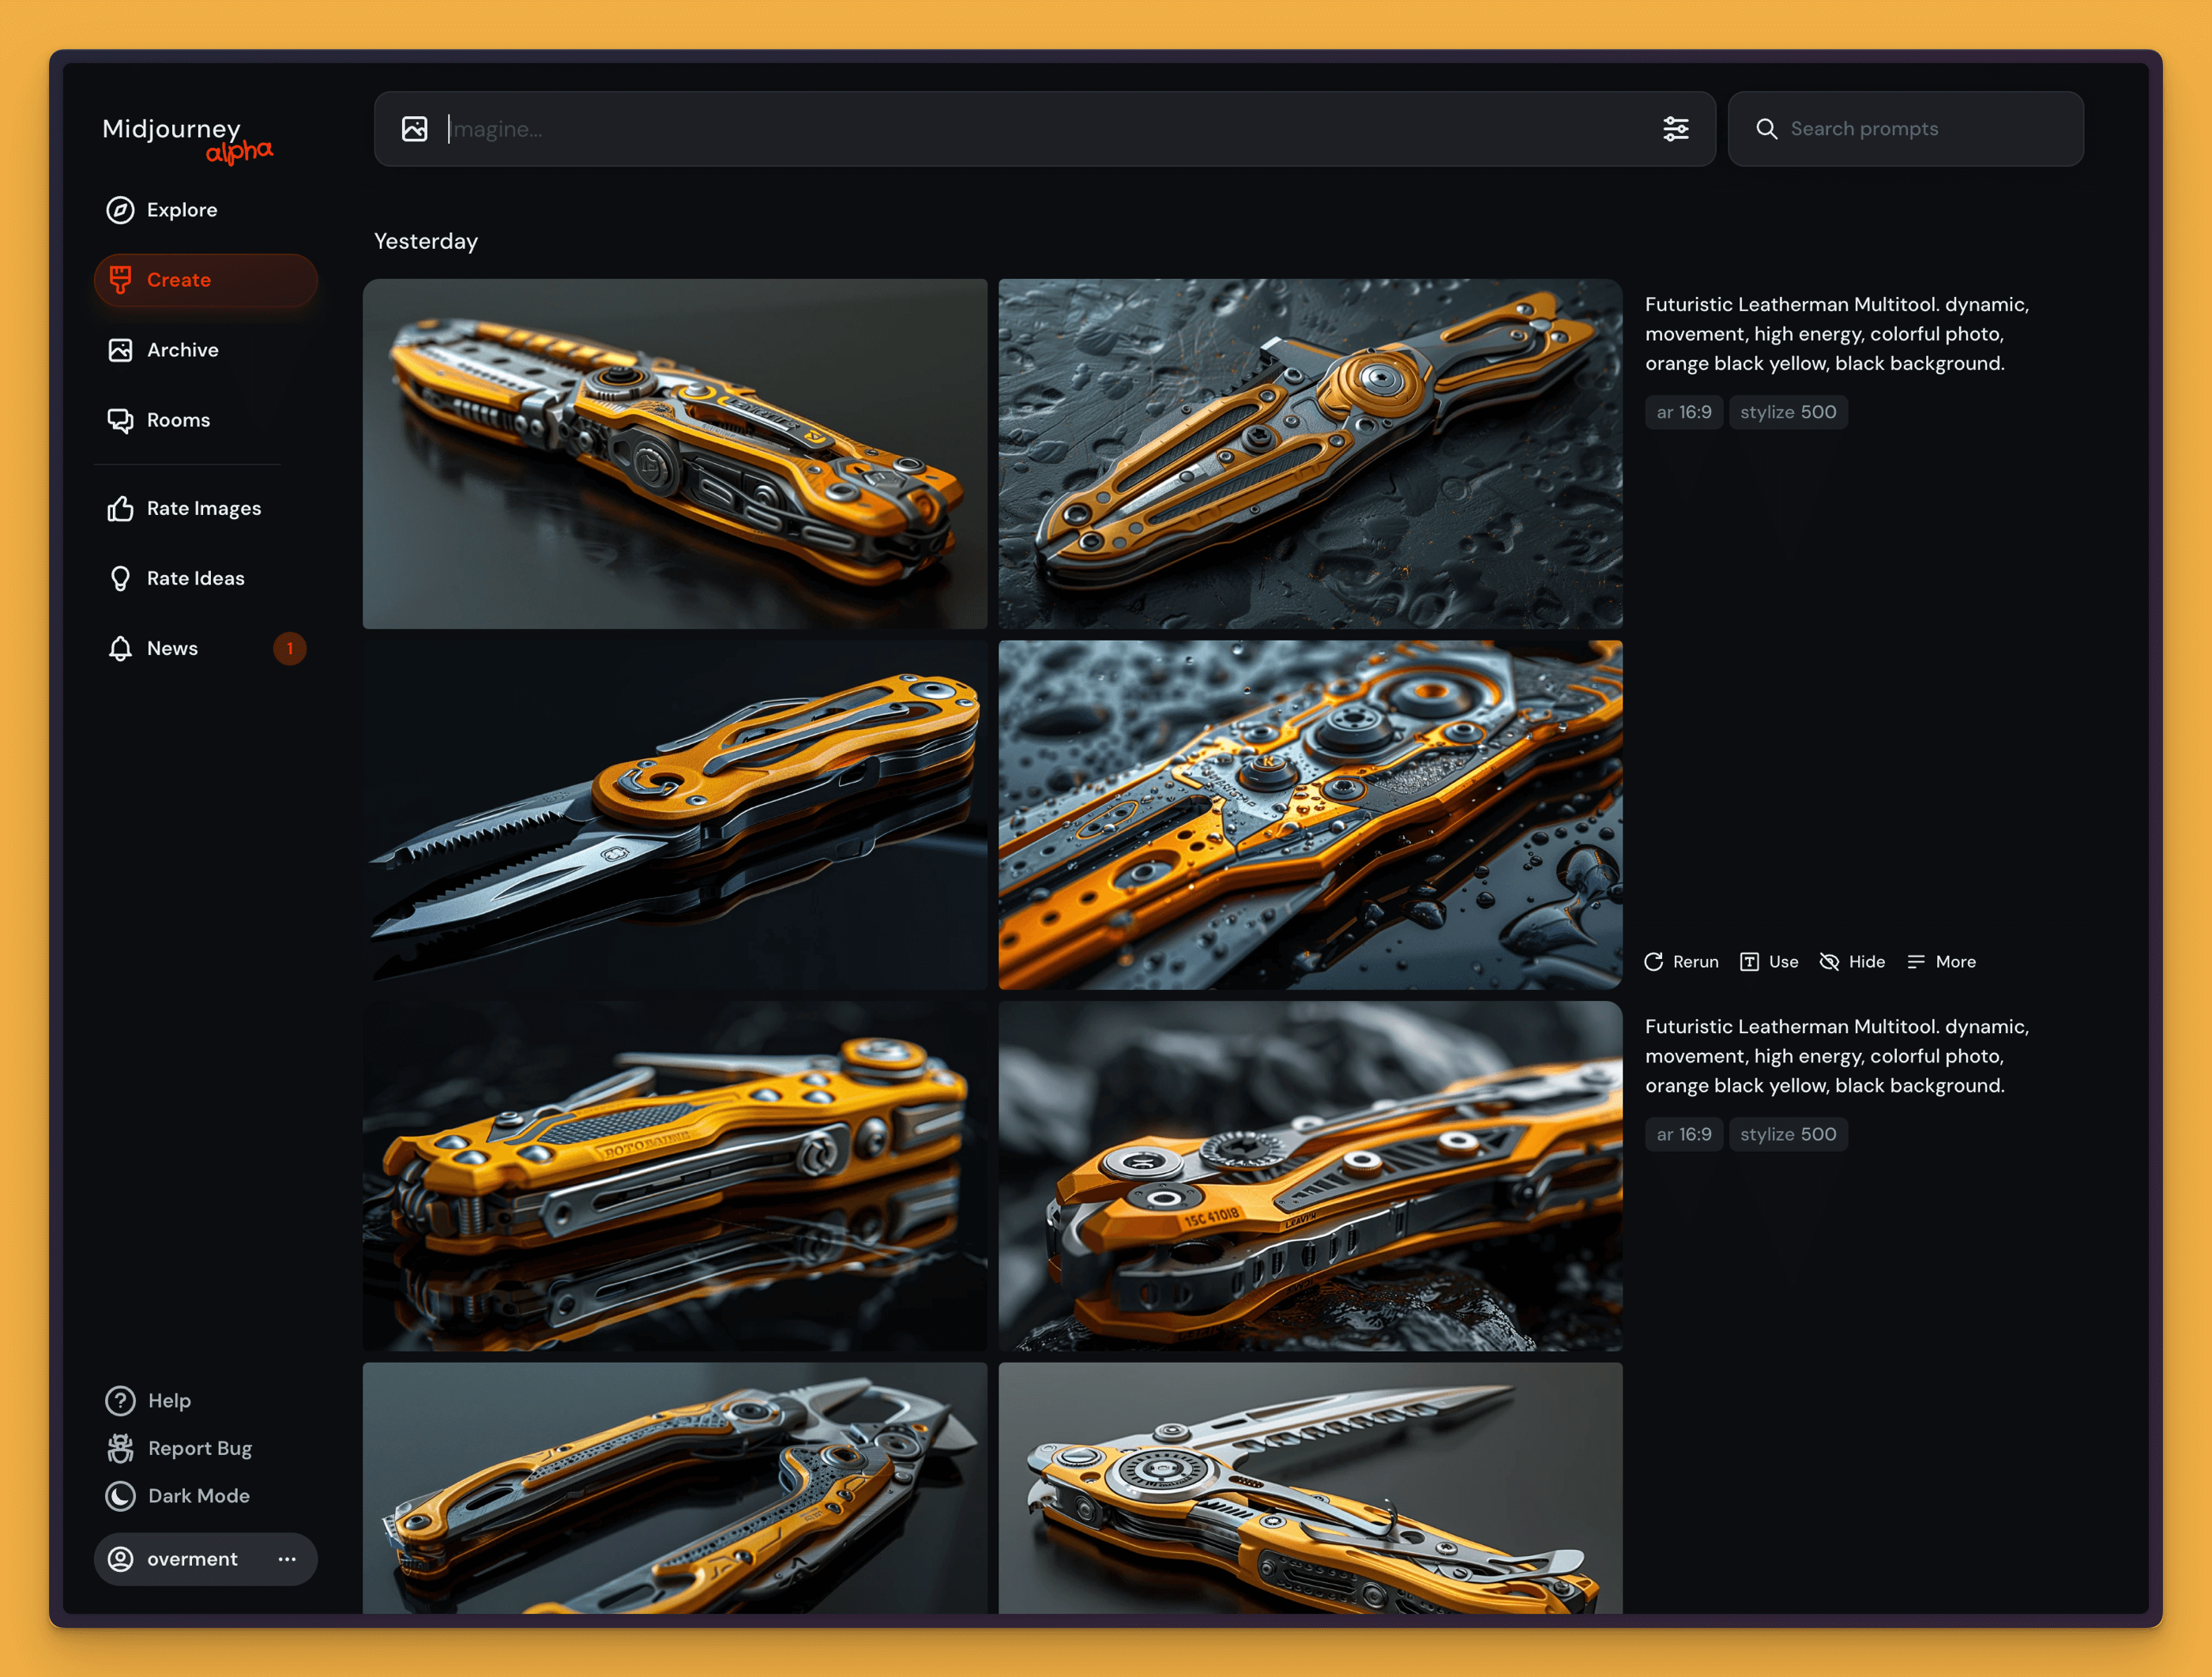Expand the More options menu

[1941, 961]
